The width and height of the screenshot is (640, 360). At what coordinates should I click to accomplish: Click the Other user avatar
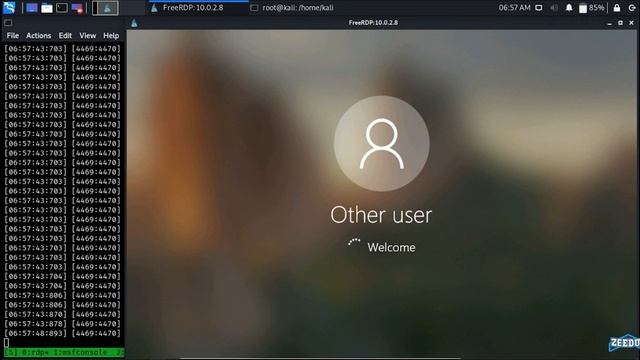point(382,144)
